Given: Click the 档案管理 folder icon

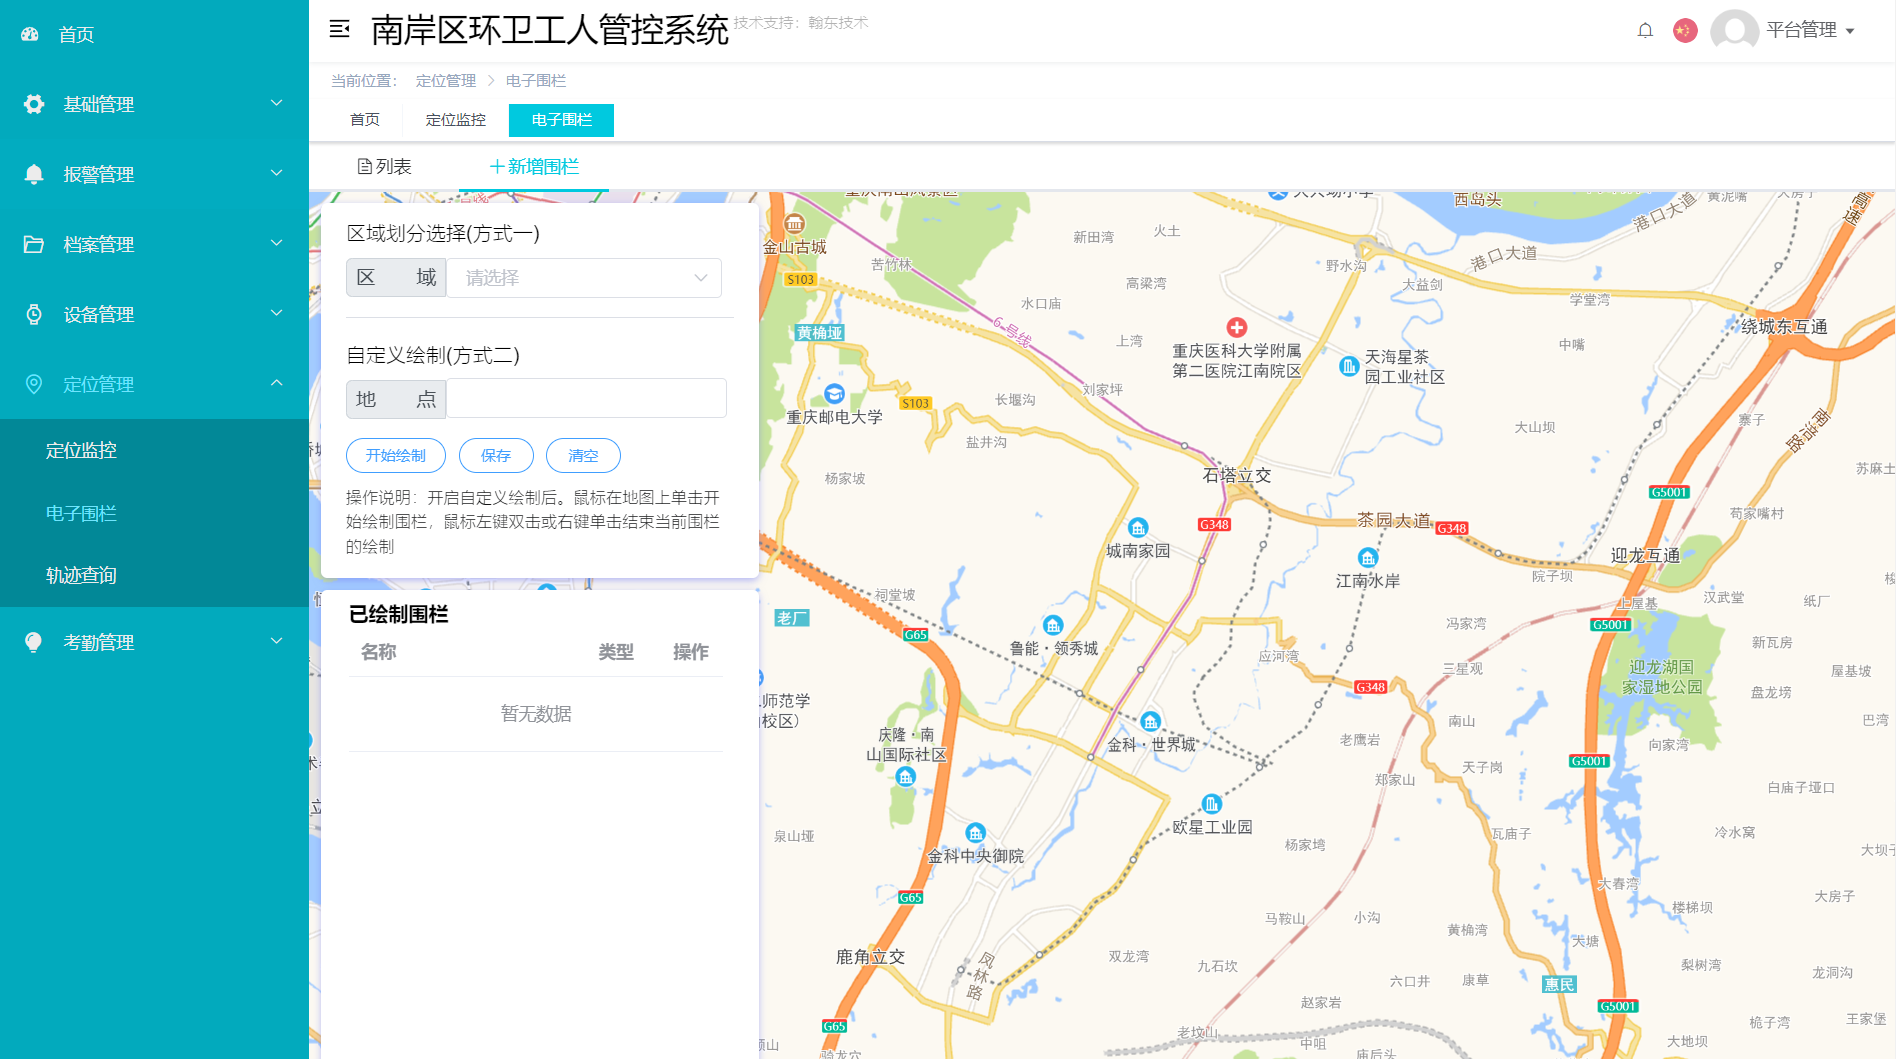Looking at the screenshot, I should pos(34,244).
